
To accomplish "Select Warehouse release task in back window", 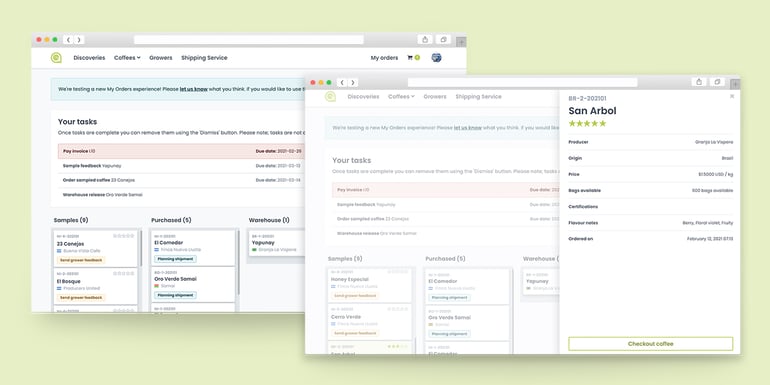I will (182, 195).
